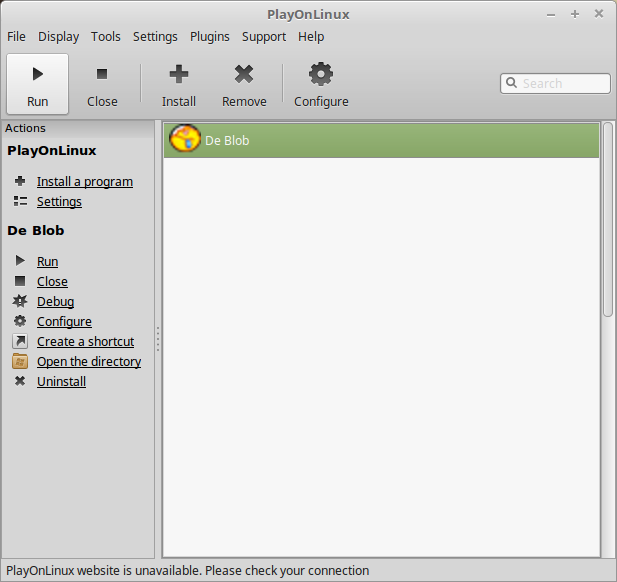Click the folder icon beside Open the directory
This screenshot has width=617, height=582.
click(20, 361)
